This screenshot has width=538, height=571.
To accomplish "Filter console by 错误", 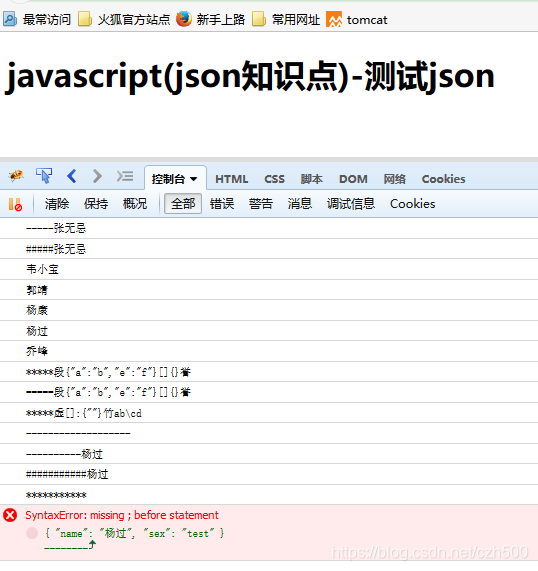I will 222,204.
